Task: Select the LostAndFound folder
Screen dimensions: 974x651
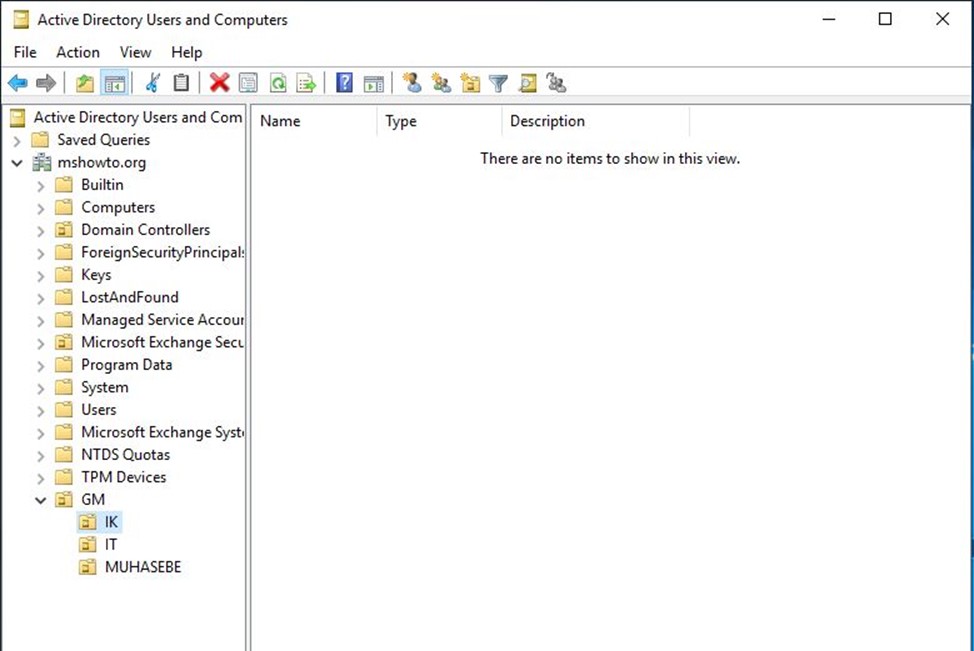Action: 129,297
